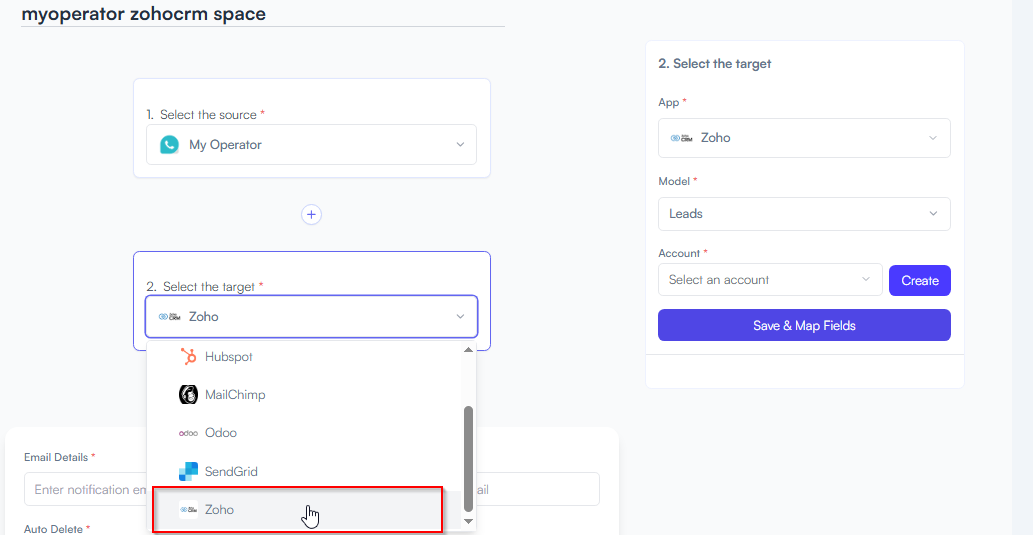The image size is (1033, 535).
Task: Focus the Email Details notification input
Action: (x=85, y=489)
